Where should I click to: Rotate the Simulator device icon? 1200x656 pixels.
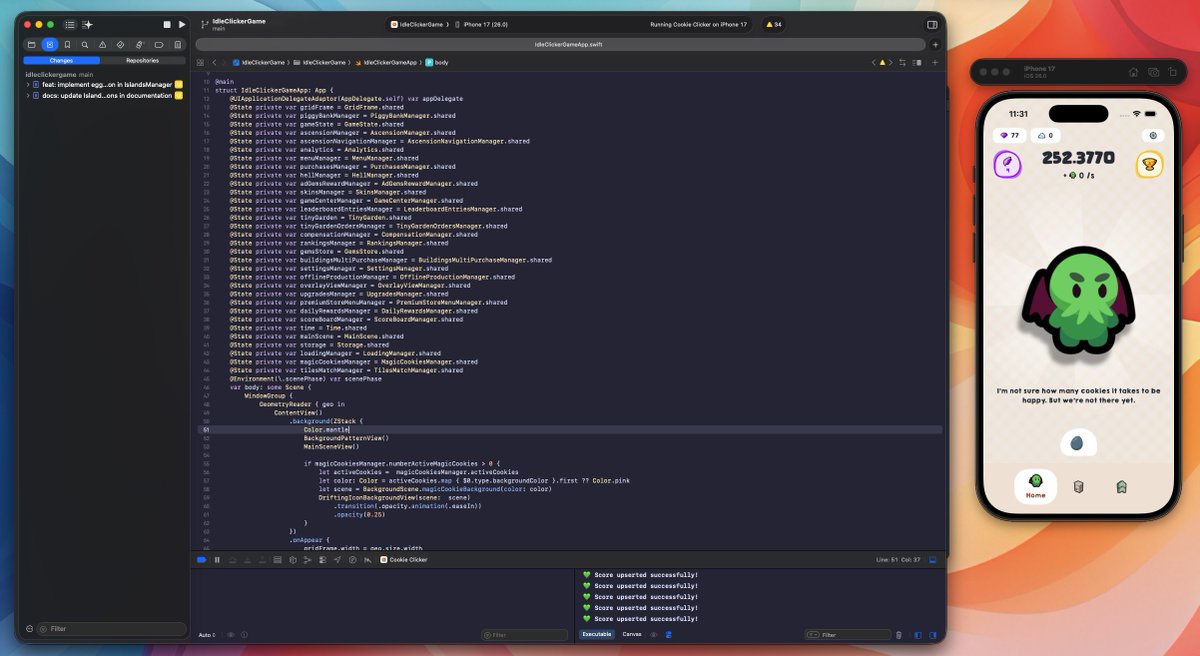coord(1173,73)
